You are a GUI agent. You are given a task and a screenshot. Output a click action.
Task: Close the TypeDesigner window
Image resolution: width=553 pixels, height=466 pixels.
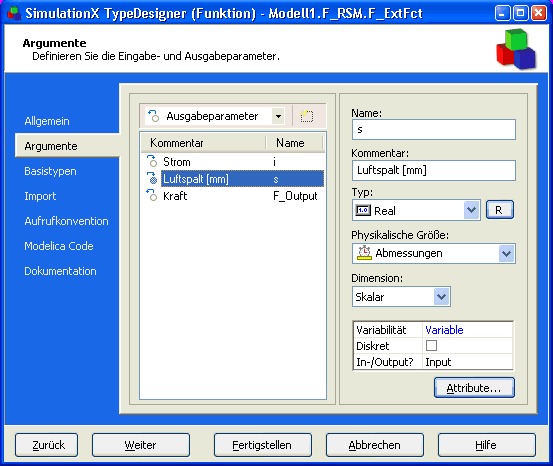539,13
